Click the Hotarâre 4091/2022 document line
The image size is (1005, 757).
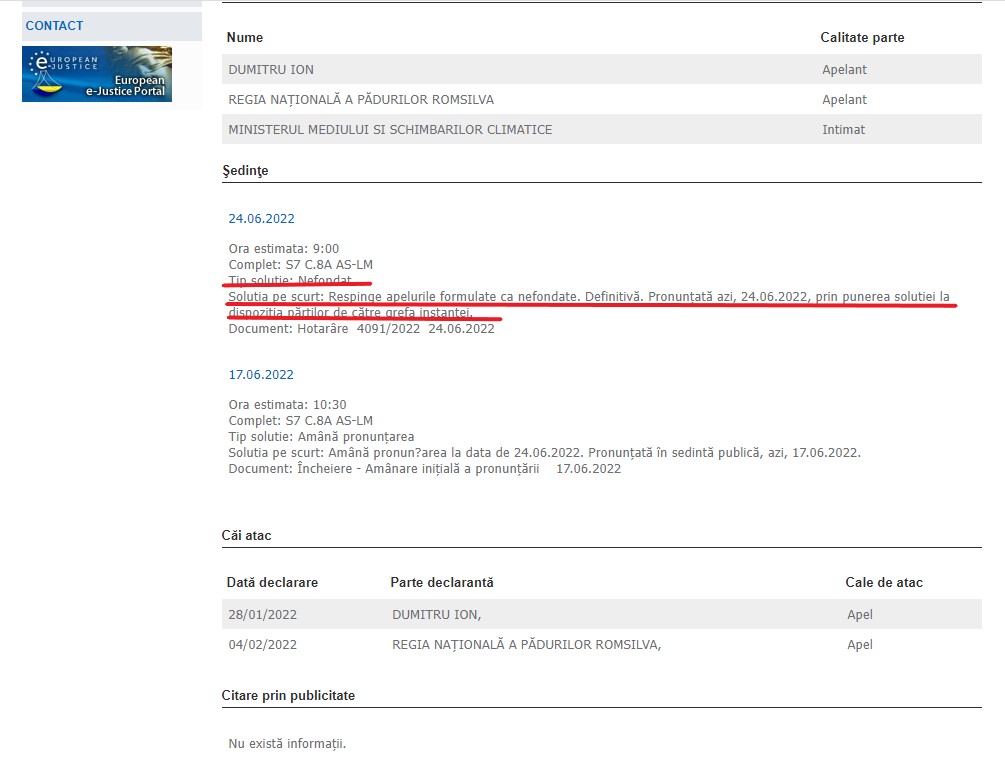[x=361, y=329]
